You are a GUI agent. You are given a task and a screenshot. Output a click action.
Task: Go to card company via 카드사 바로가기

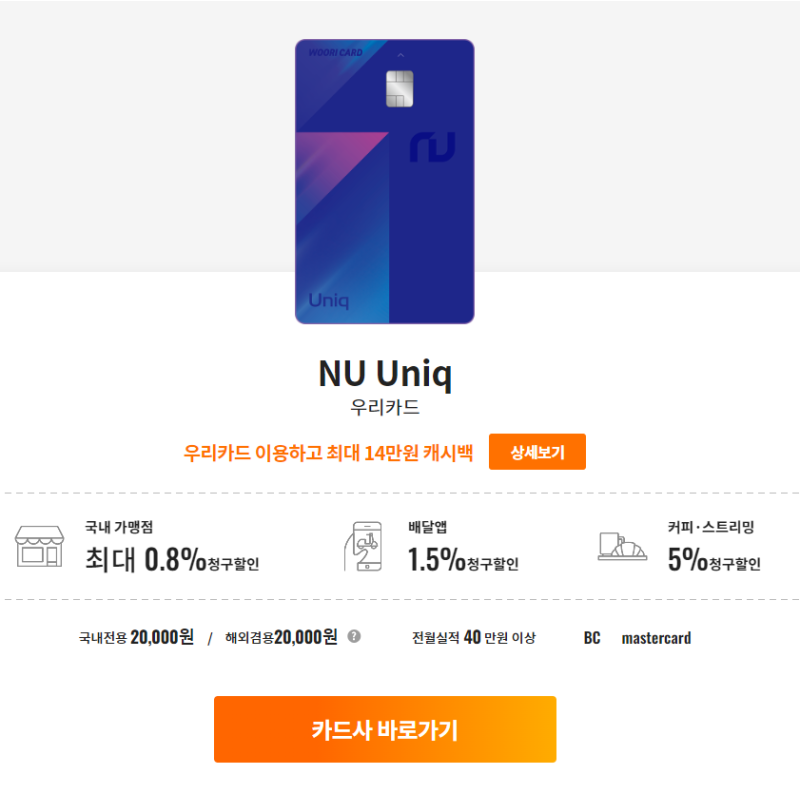[385, 729]
